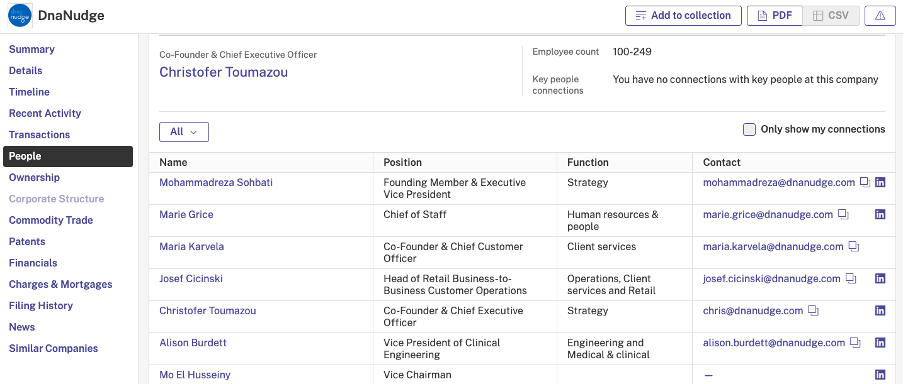Export the page as PDF
Image resolution: width=904 pixels, height=384 pixels.
pyautogui.click(x=775, y=16)
